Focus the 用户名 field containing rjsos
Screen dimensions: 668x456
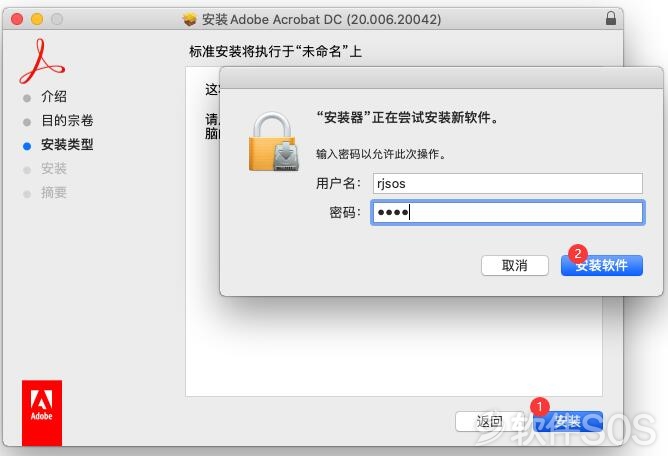point(507,184)
